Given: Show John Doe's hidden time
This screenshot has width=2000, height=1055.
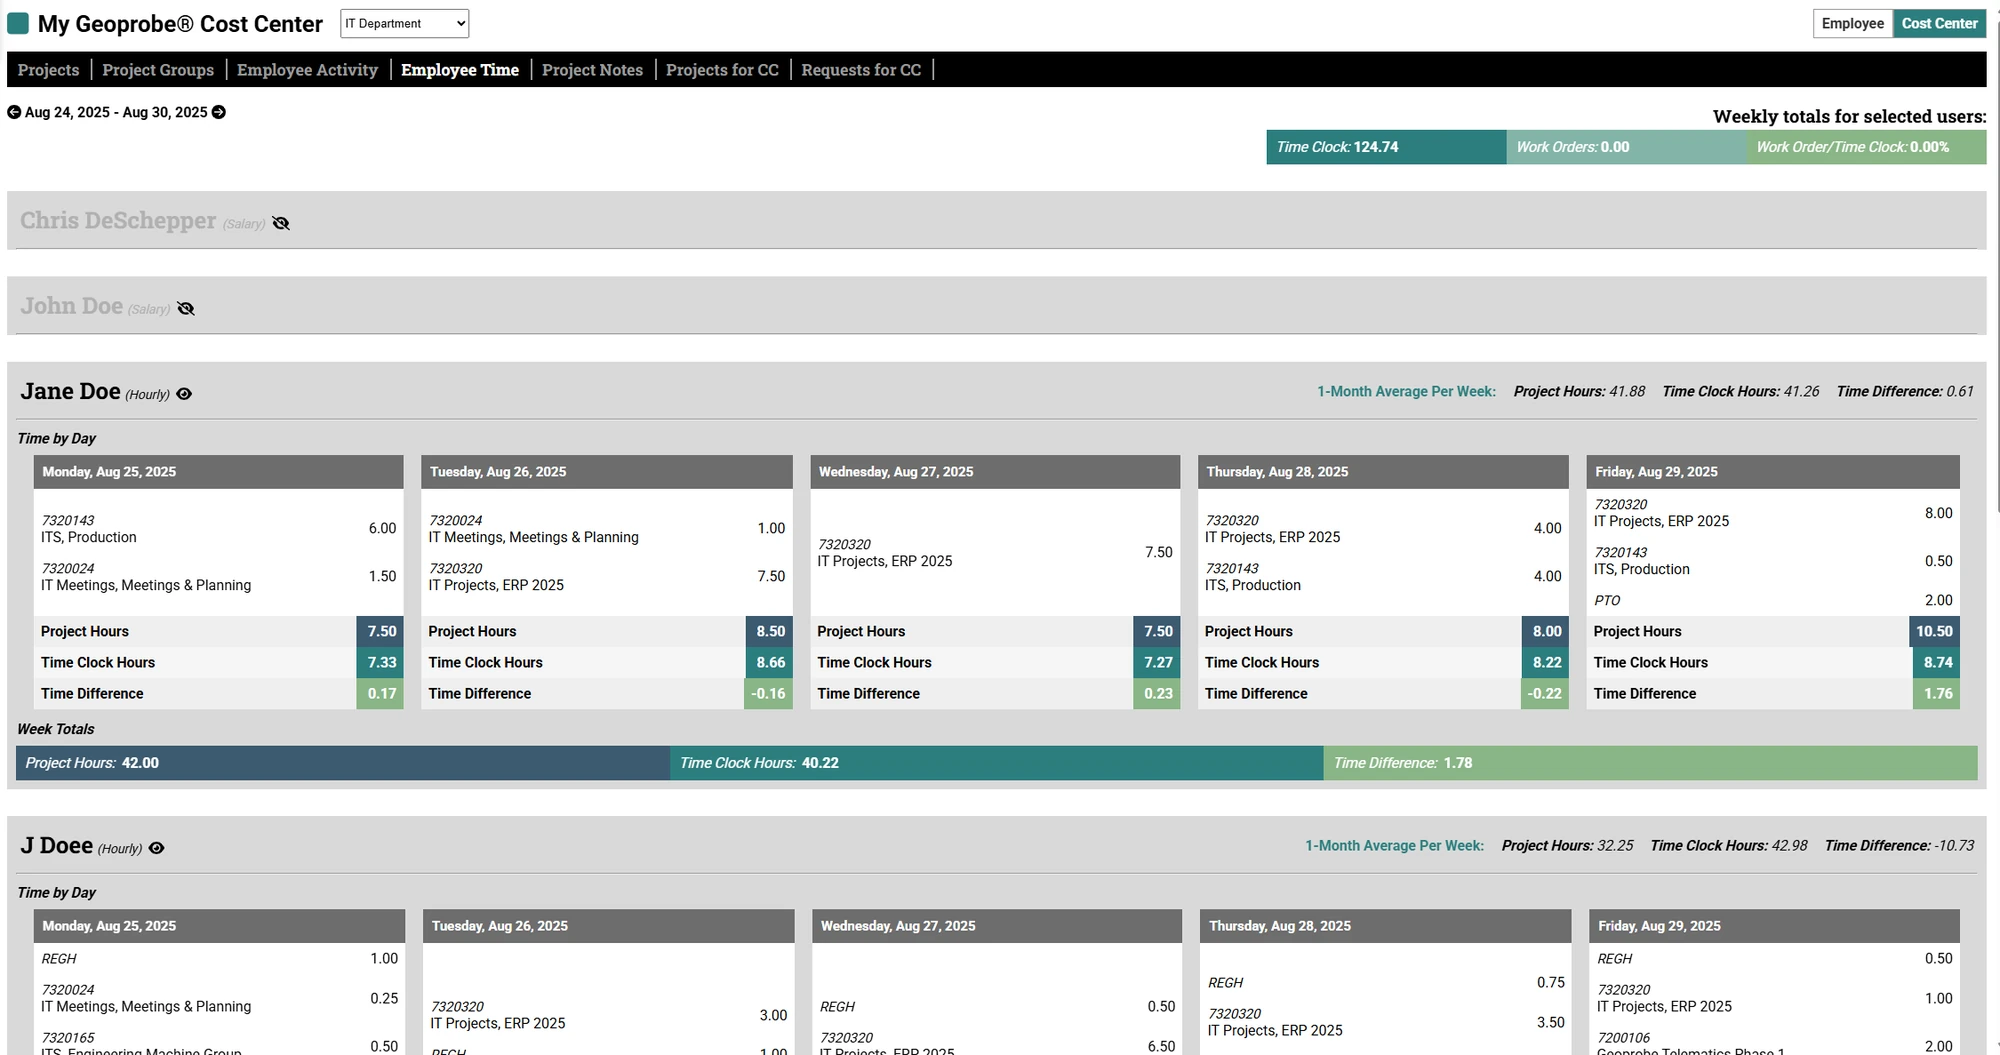Looking at the screenshot, I should [x=186, y=309].
